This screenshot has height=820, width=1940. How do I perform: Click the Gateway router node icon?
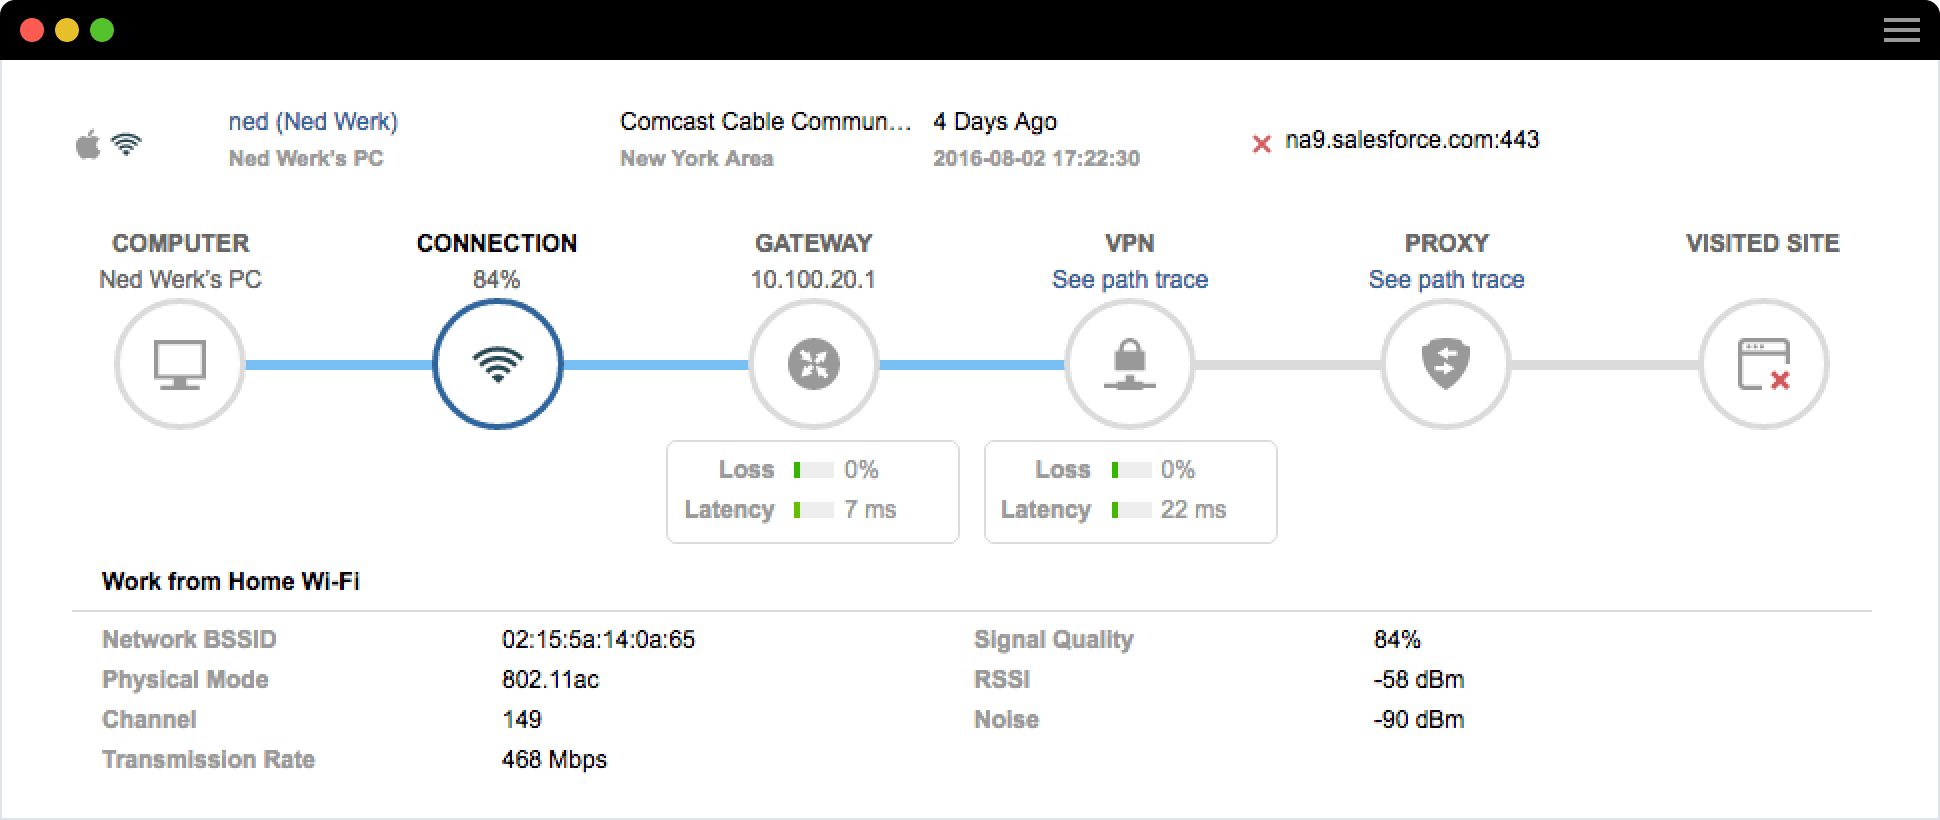(813, 364)
